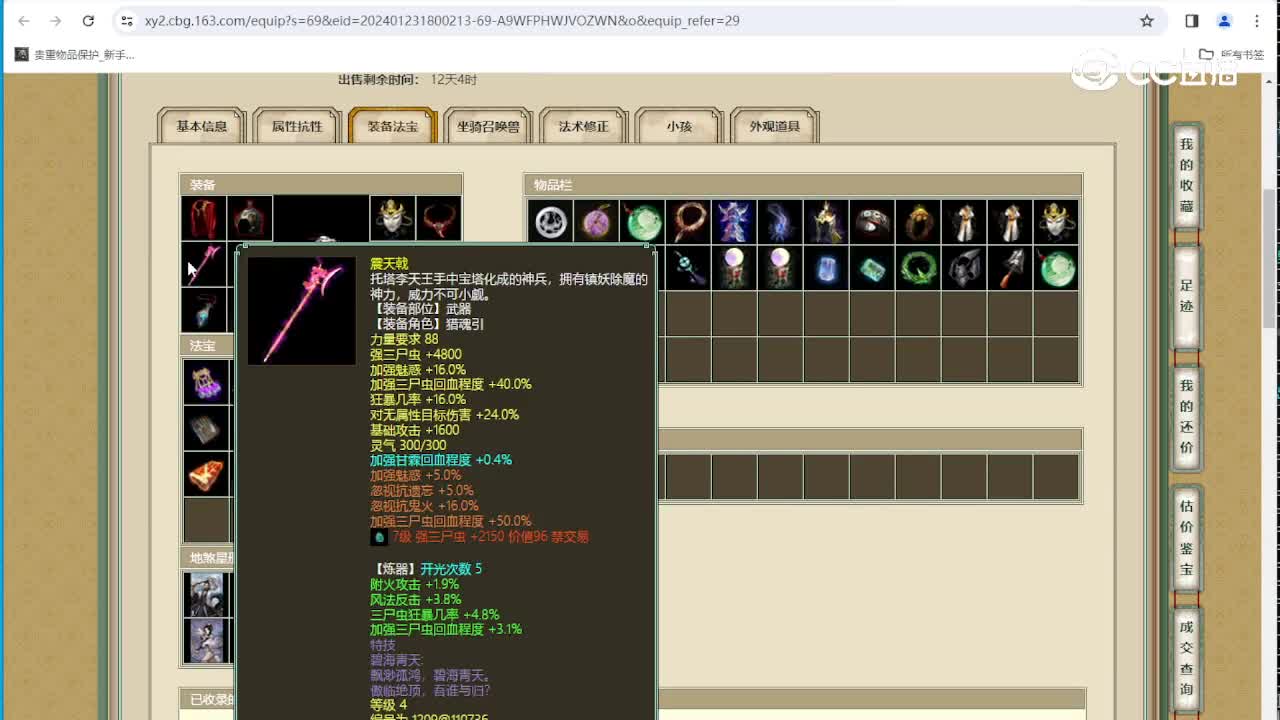
Task: Select the 装备法宝 tab
Action: (x=392, y=126)
